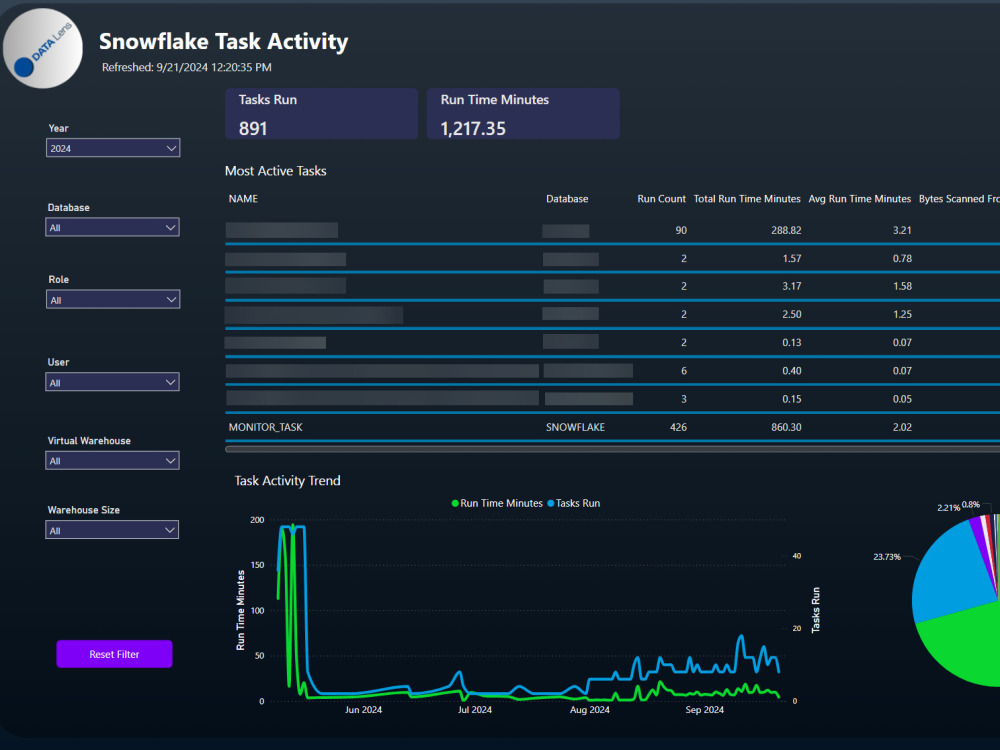Viewport: 1000px width, 750px height.
Task: Open the Year dropdown showing 2024
Action: pyautogui.click(x=113, y=148)
